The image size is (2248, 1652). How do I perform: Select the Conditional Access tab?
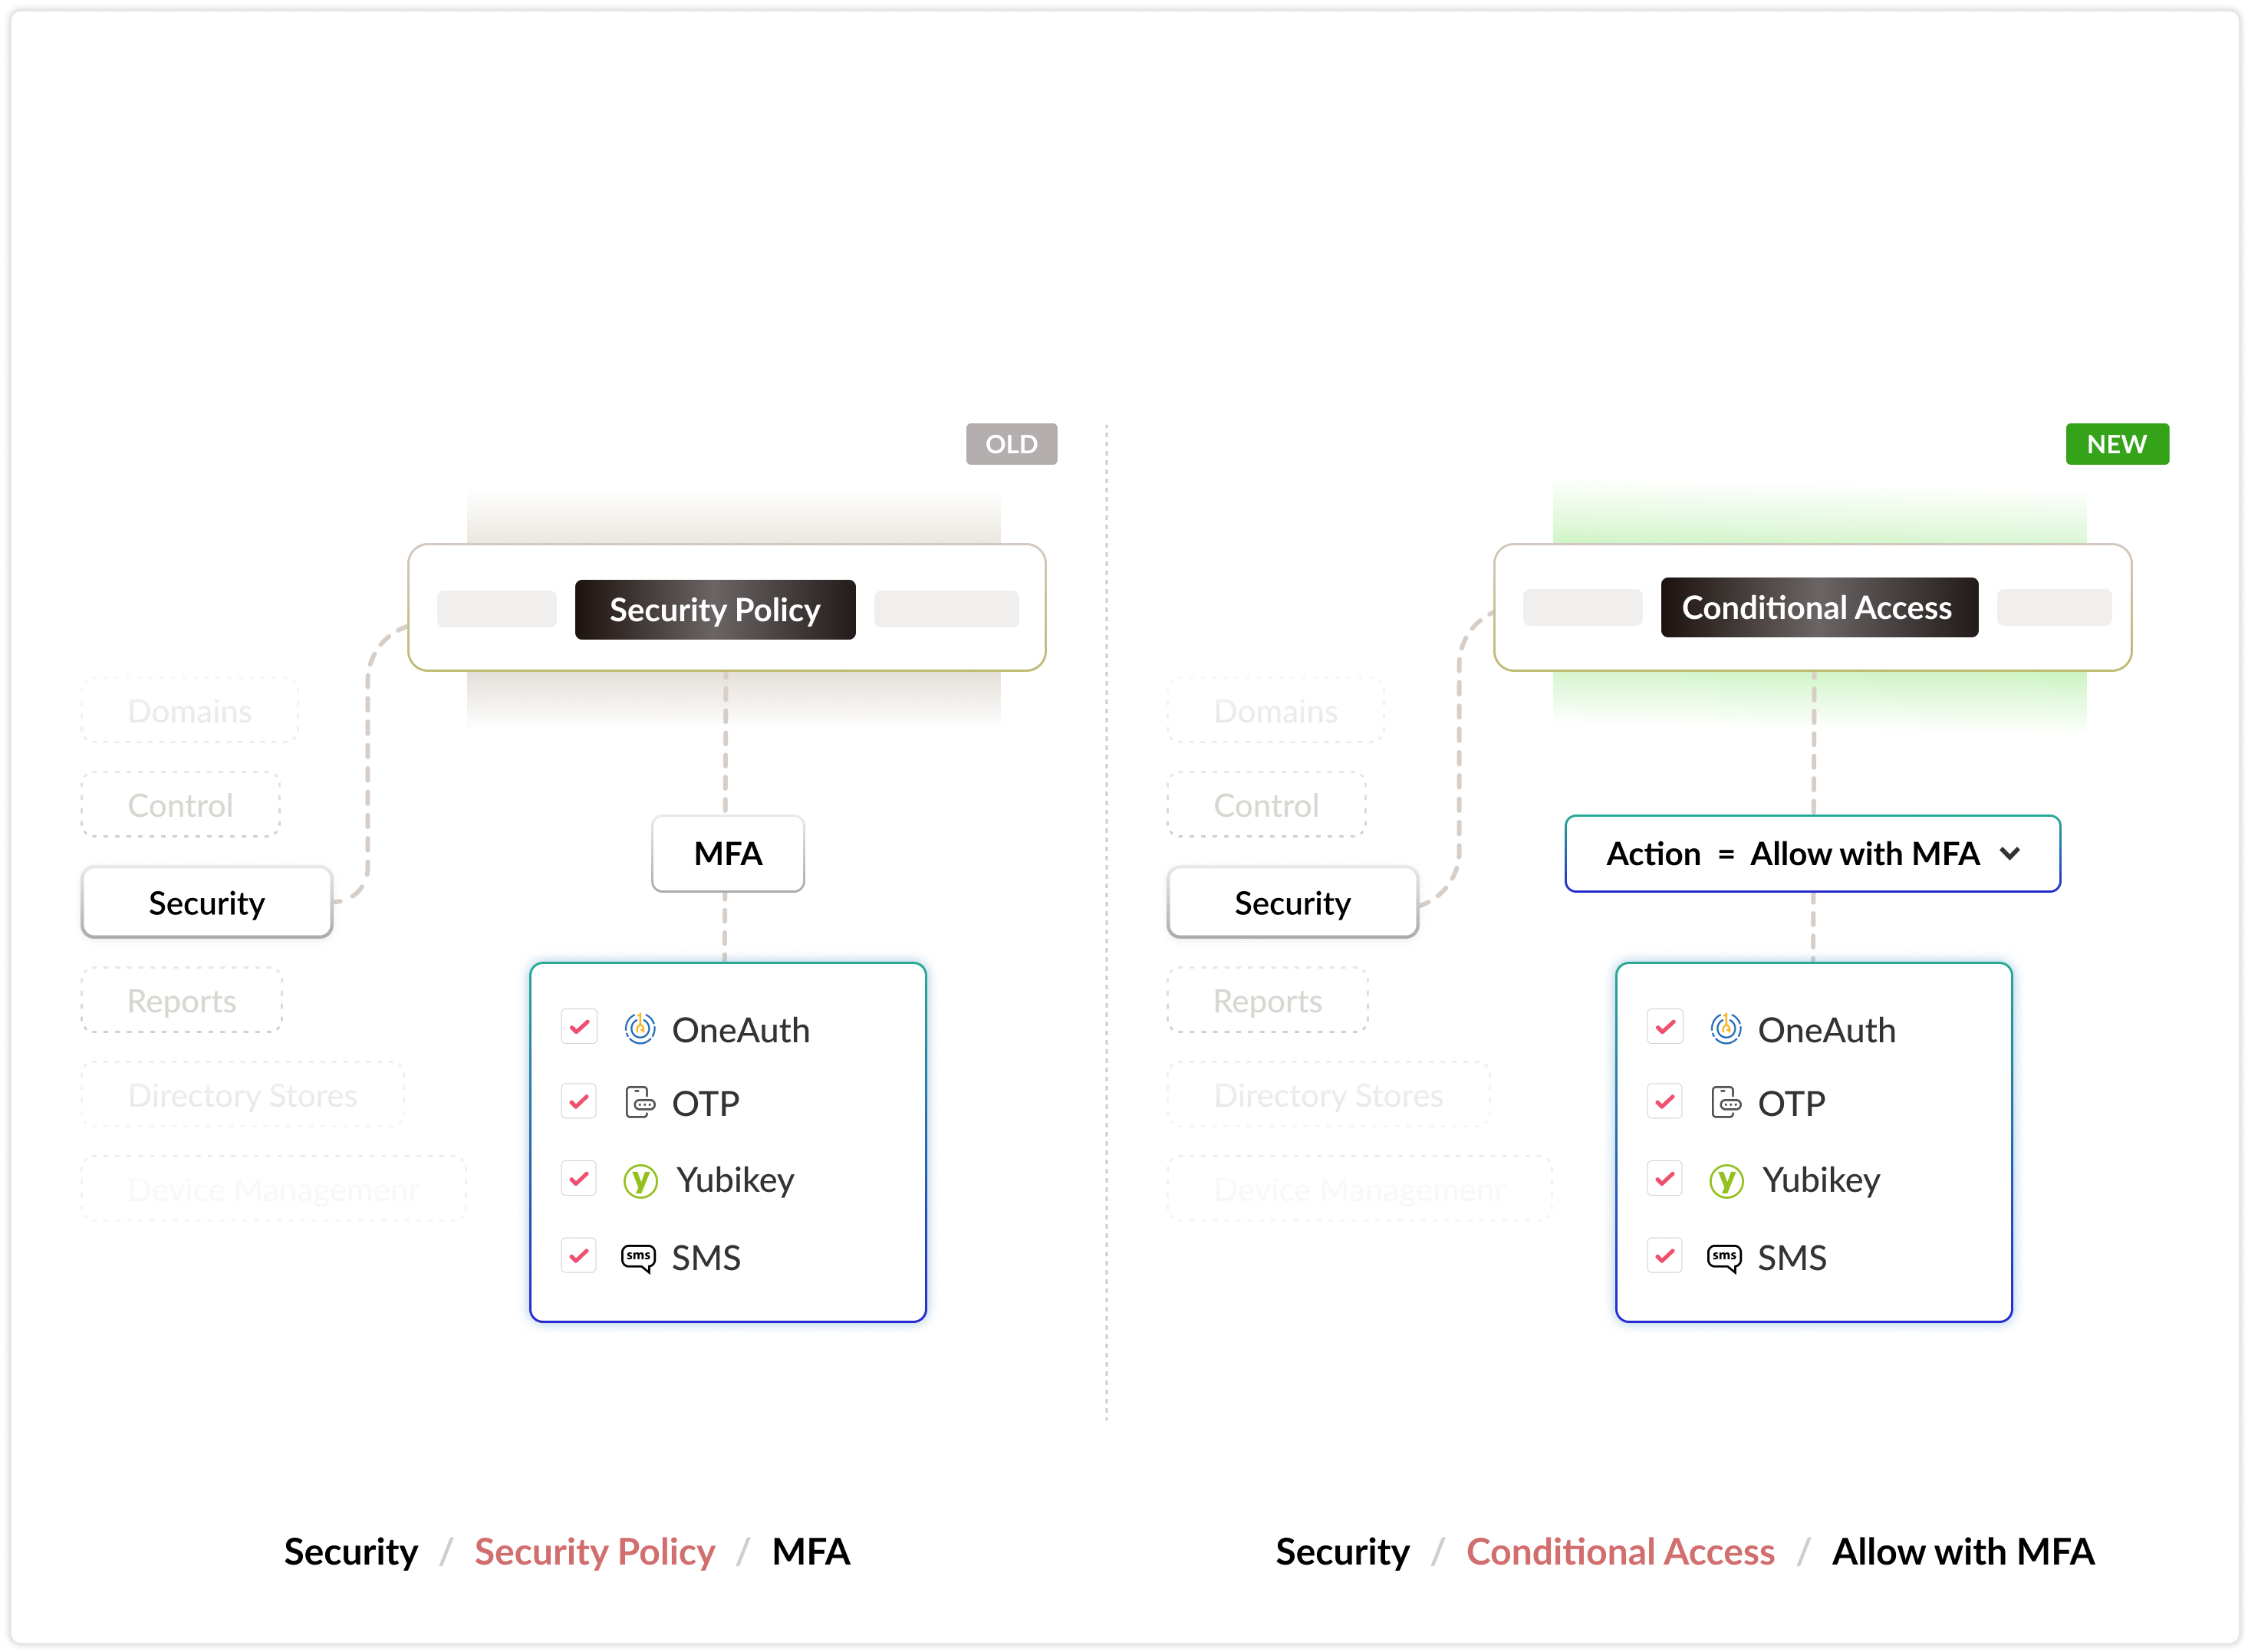[1818, 607]
